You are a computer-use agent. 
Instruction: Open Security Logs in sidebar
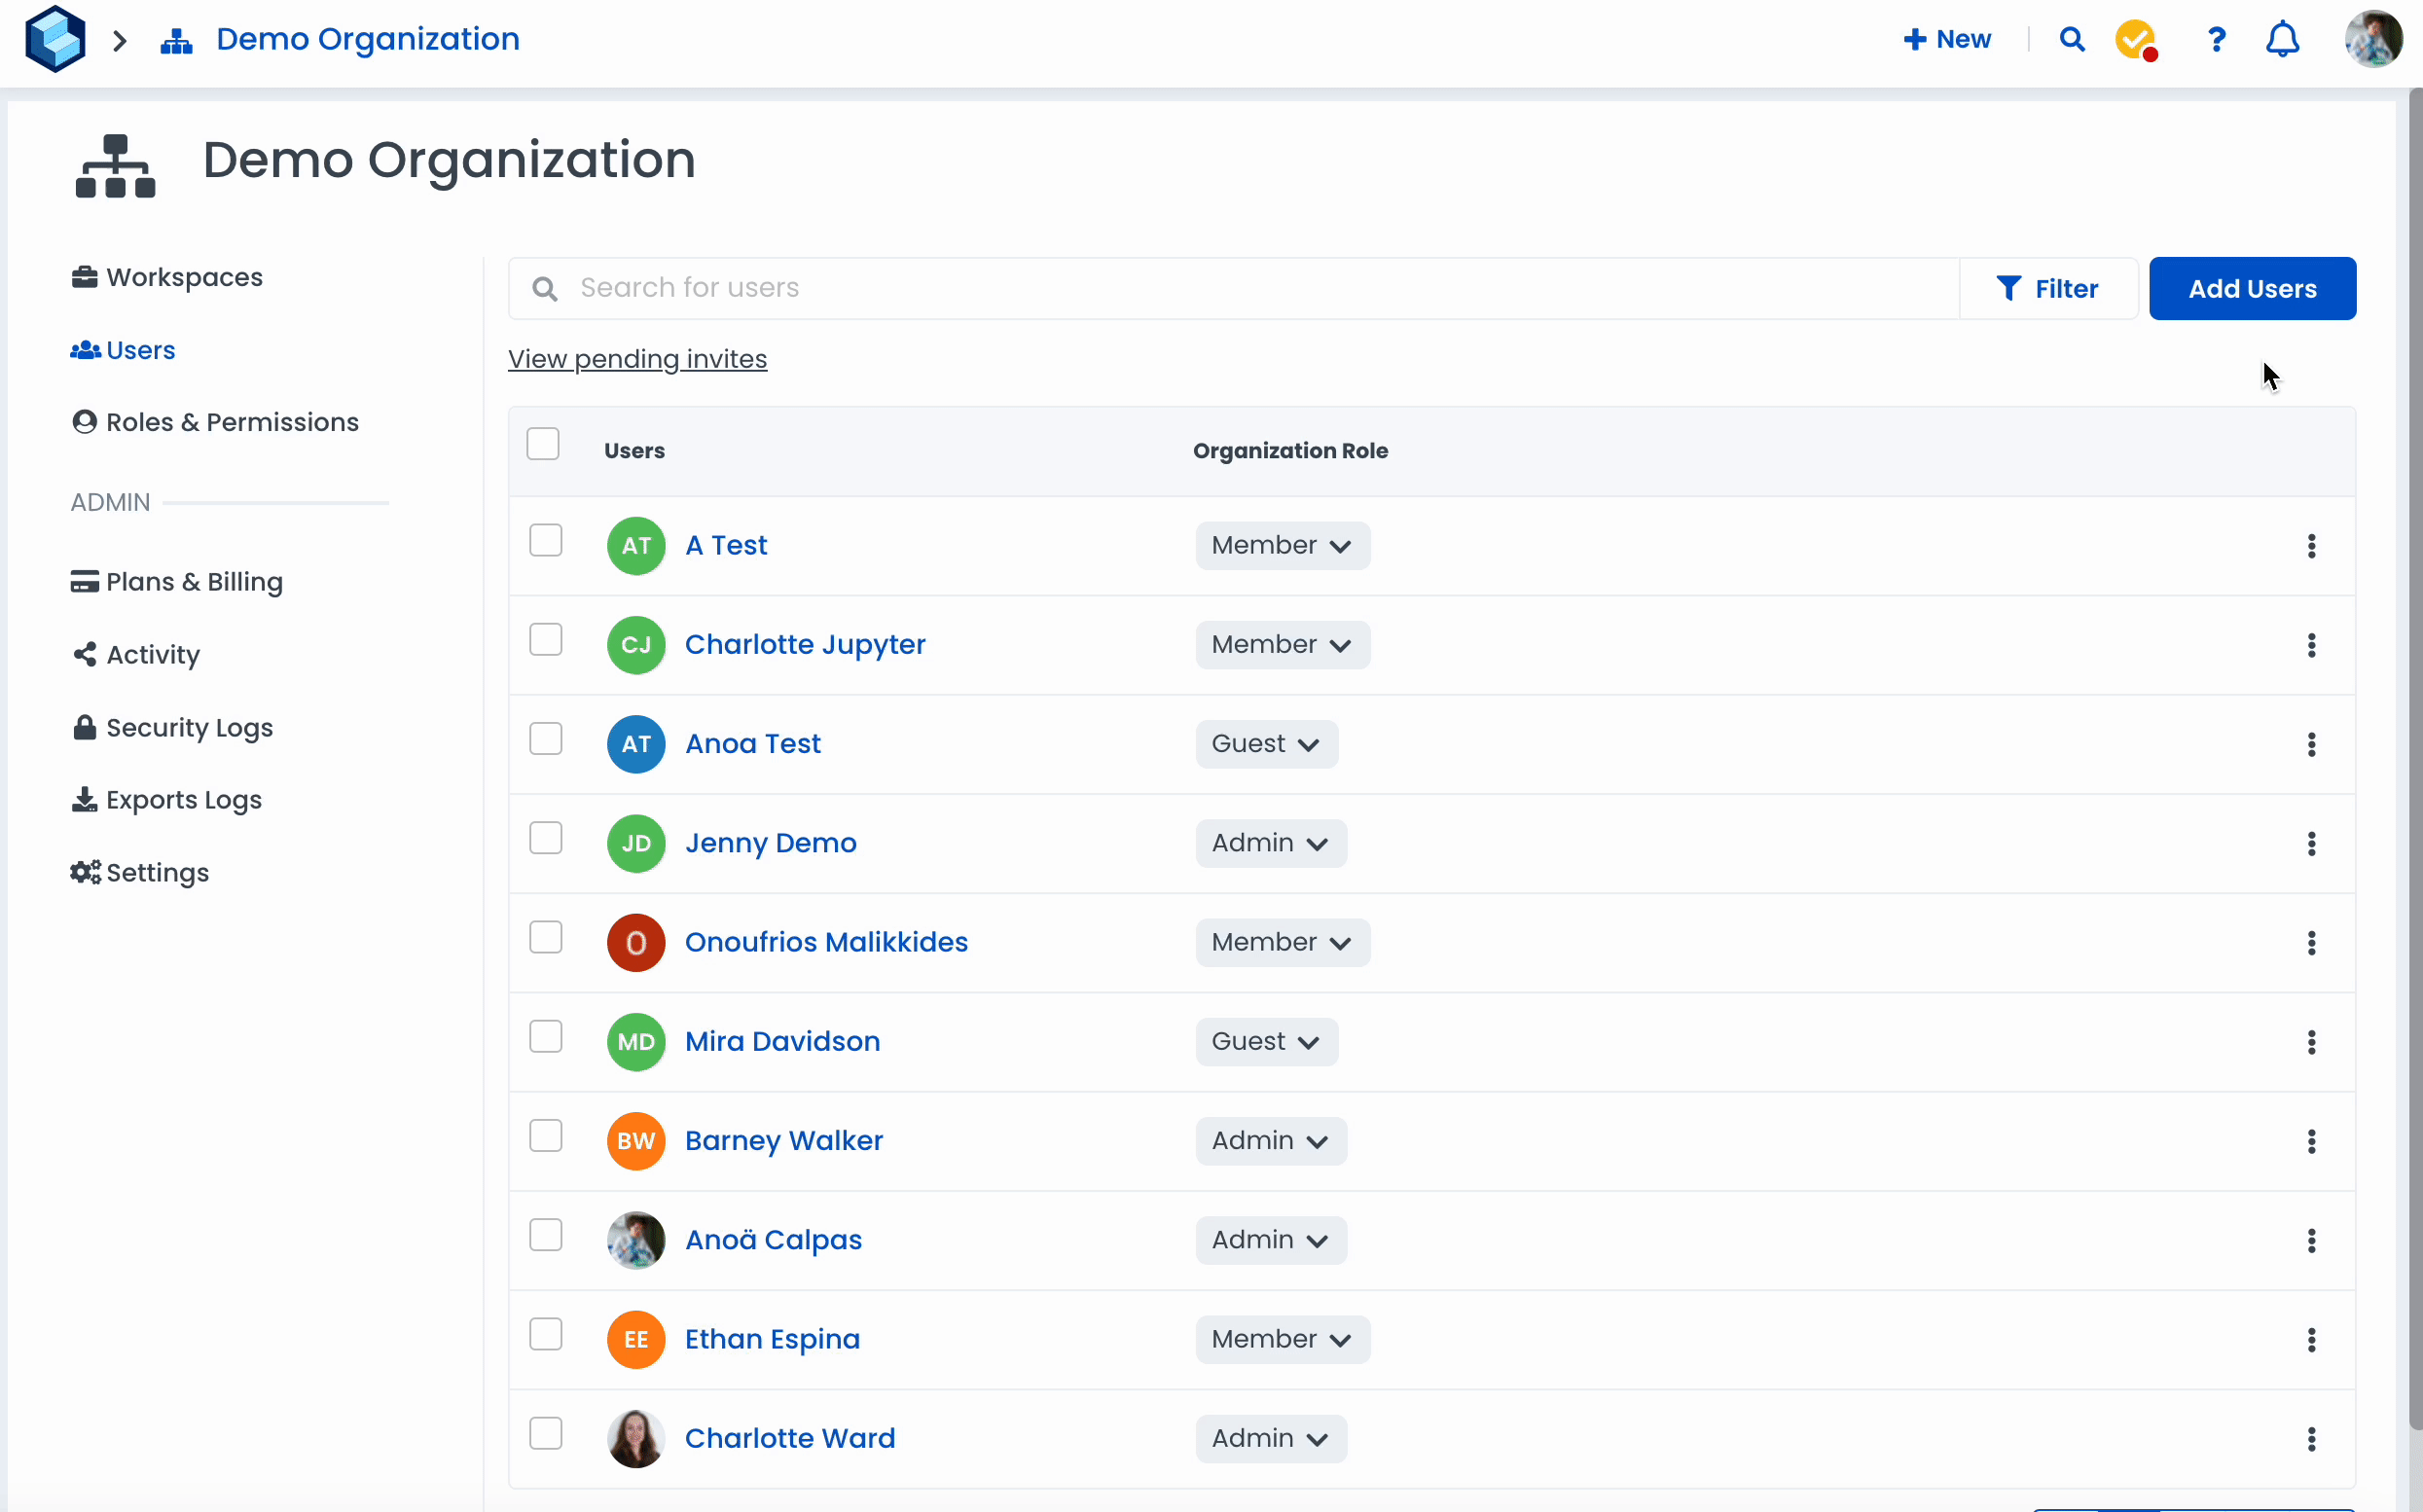pos(188,728)
